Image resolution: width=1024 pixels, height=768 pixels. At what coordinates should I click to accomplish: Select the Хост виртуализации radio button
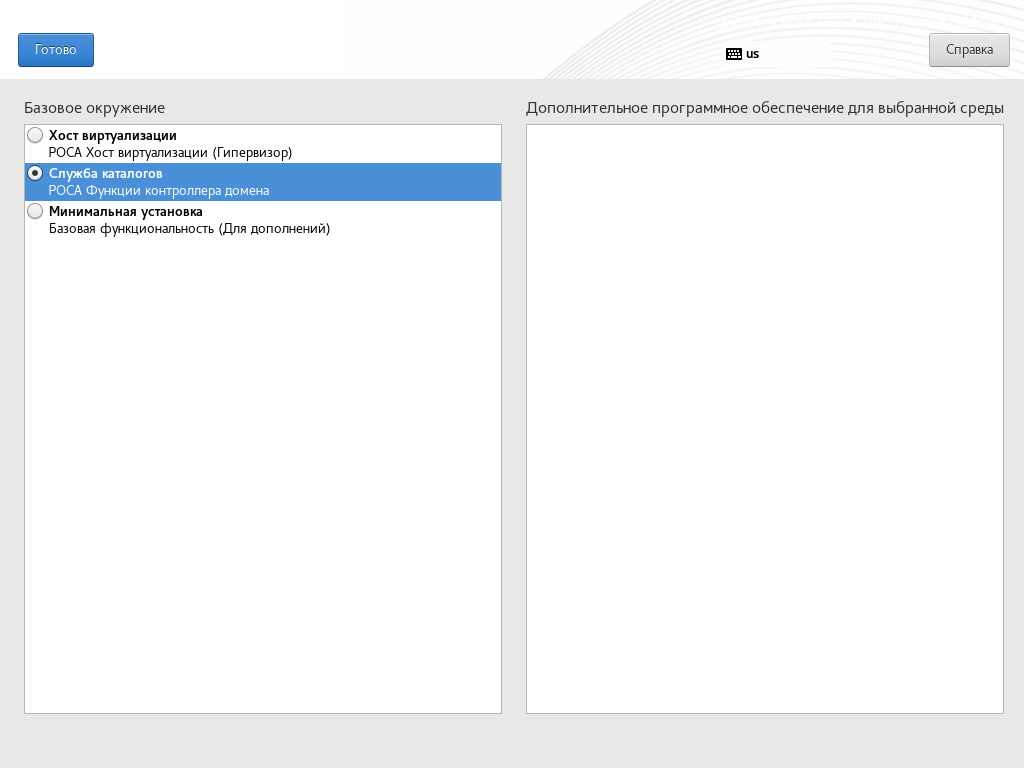tap(35, 135)
